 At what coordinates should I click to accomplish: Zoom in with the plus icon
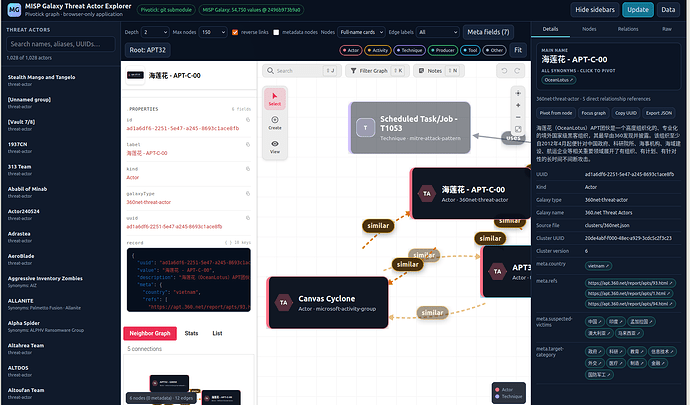(x=518, y=105)
